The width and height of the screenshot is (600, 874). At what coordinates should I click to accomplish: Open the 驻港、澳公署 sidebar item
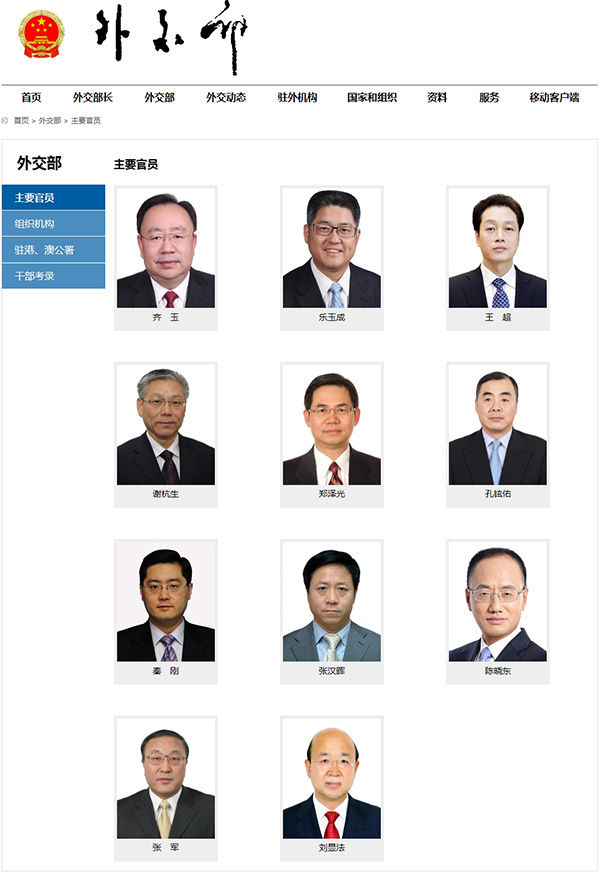54,250
